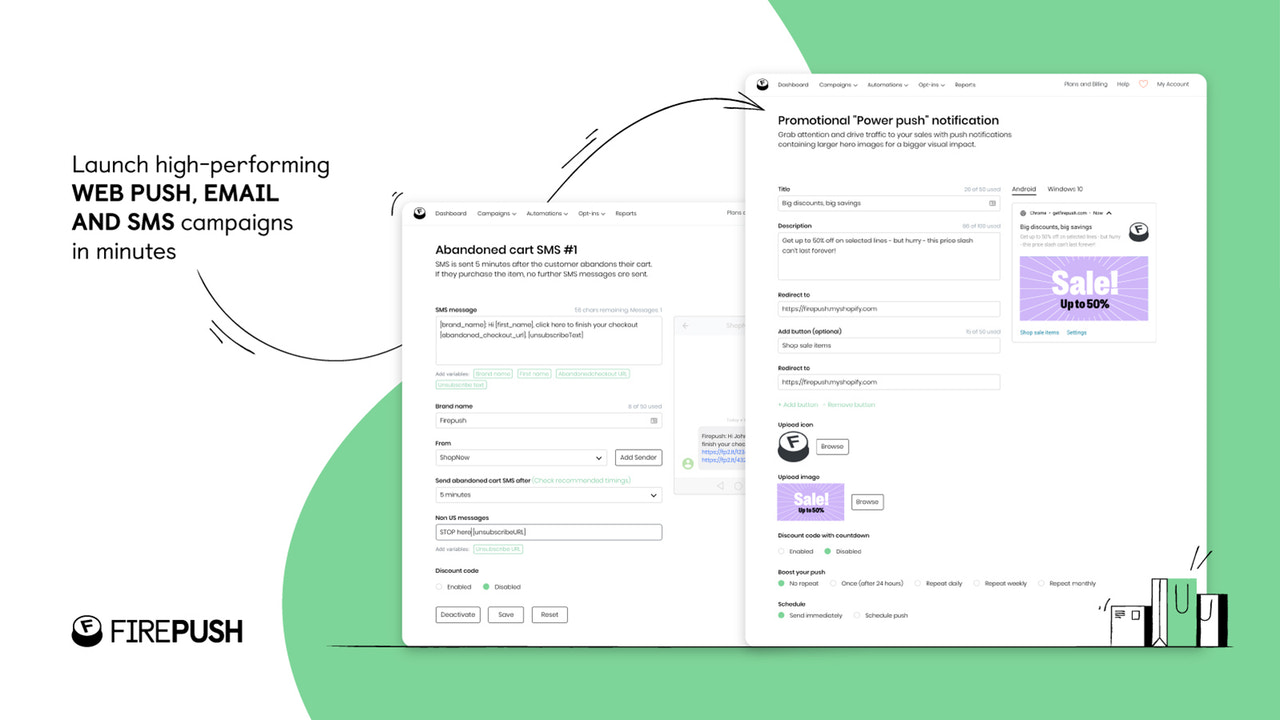1280x720 pixels.
Task: Click the Firepush F logo inside the notification preview
Action: point(1139,232)
